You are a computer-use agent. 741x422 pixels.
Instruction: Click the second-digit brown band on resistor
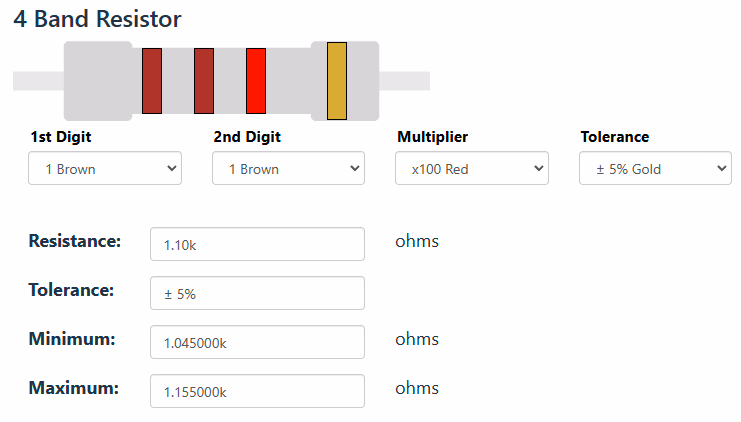point(204,80)
